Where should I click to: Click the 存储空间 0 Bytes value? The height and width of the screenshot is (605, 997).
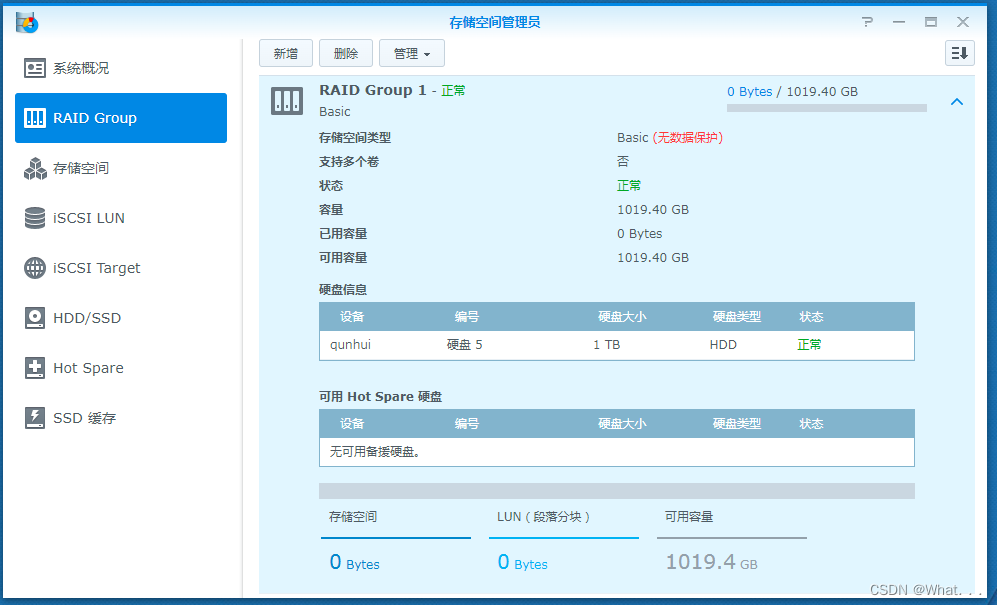click(x=354, y=562)
